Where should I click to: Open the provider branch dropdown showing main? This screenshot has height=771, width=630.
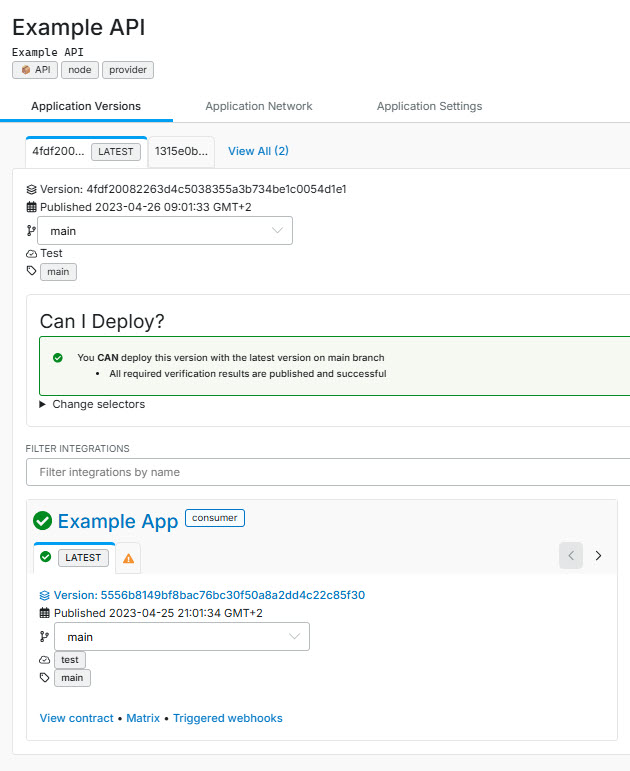point(165,231)
